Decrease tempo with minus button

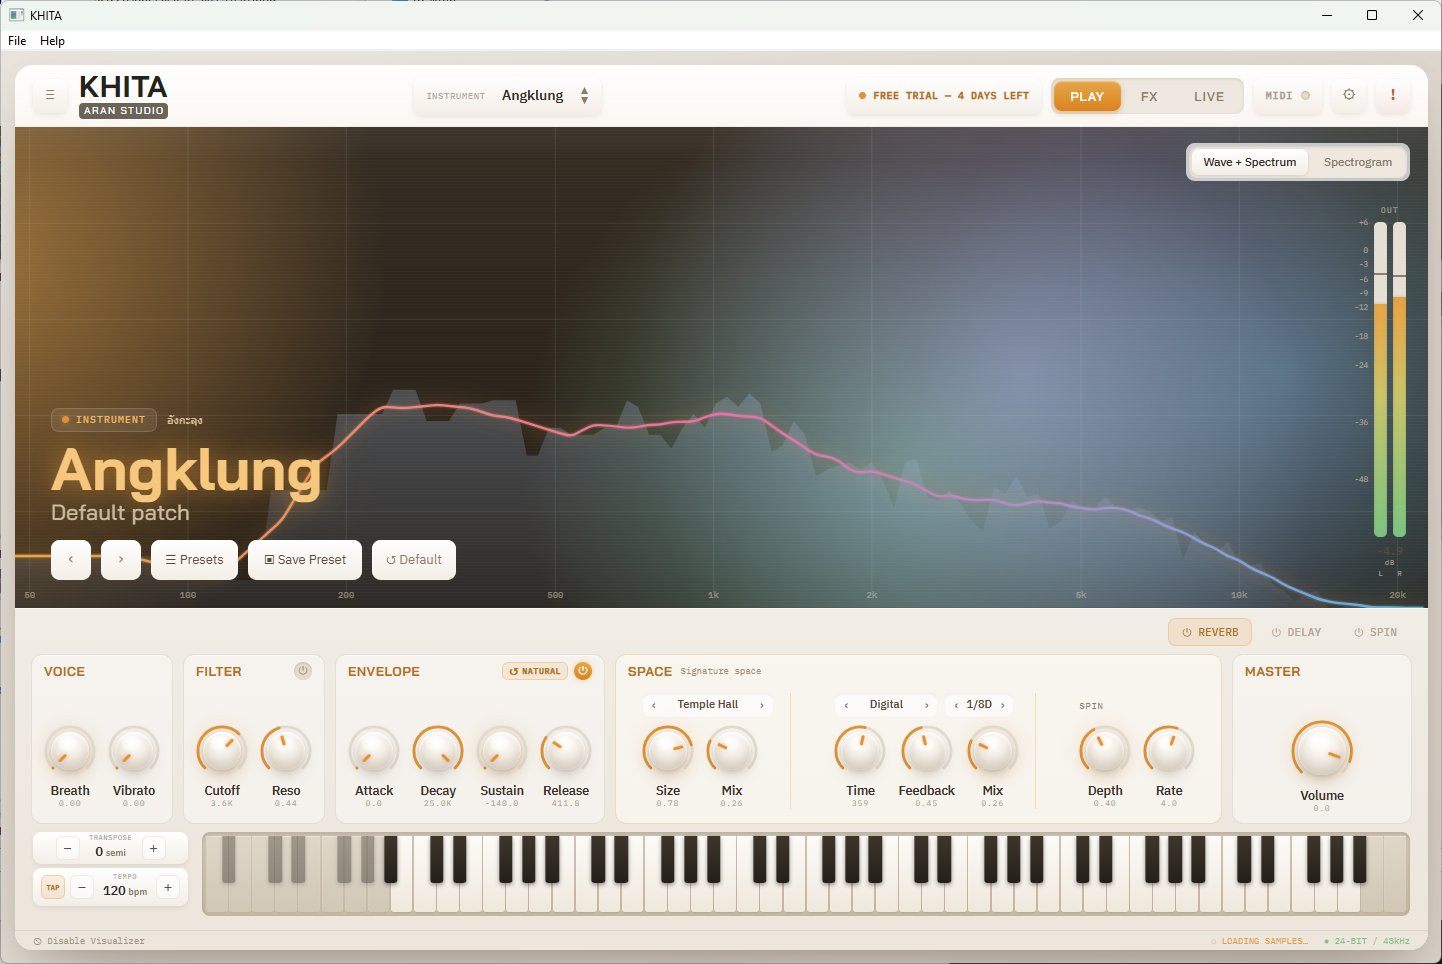point(82,887)
